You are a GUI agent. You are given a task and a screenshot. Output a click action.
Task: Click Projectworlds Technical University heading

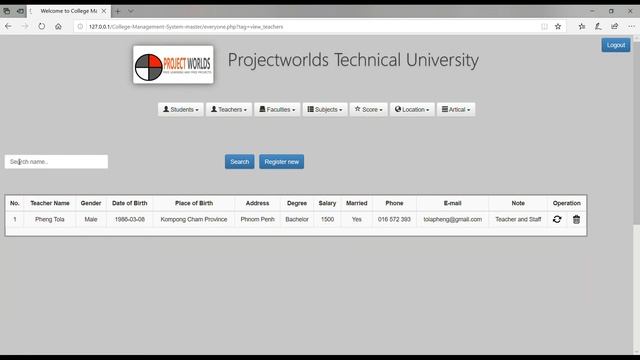point(353,60)
